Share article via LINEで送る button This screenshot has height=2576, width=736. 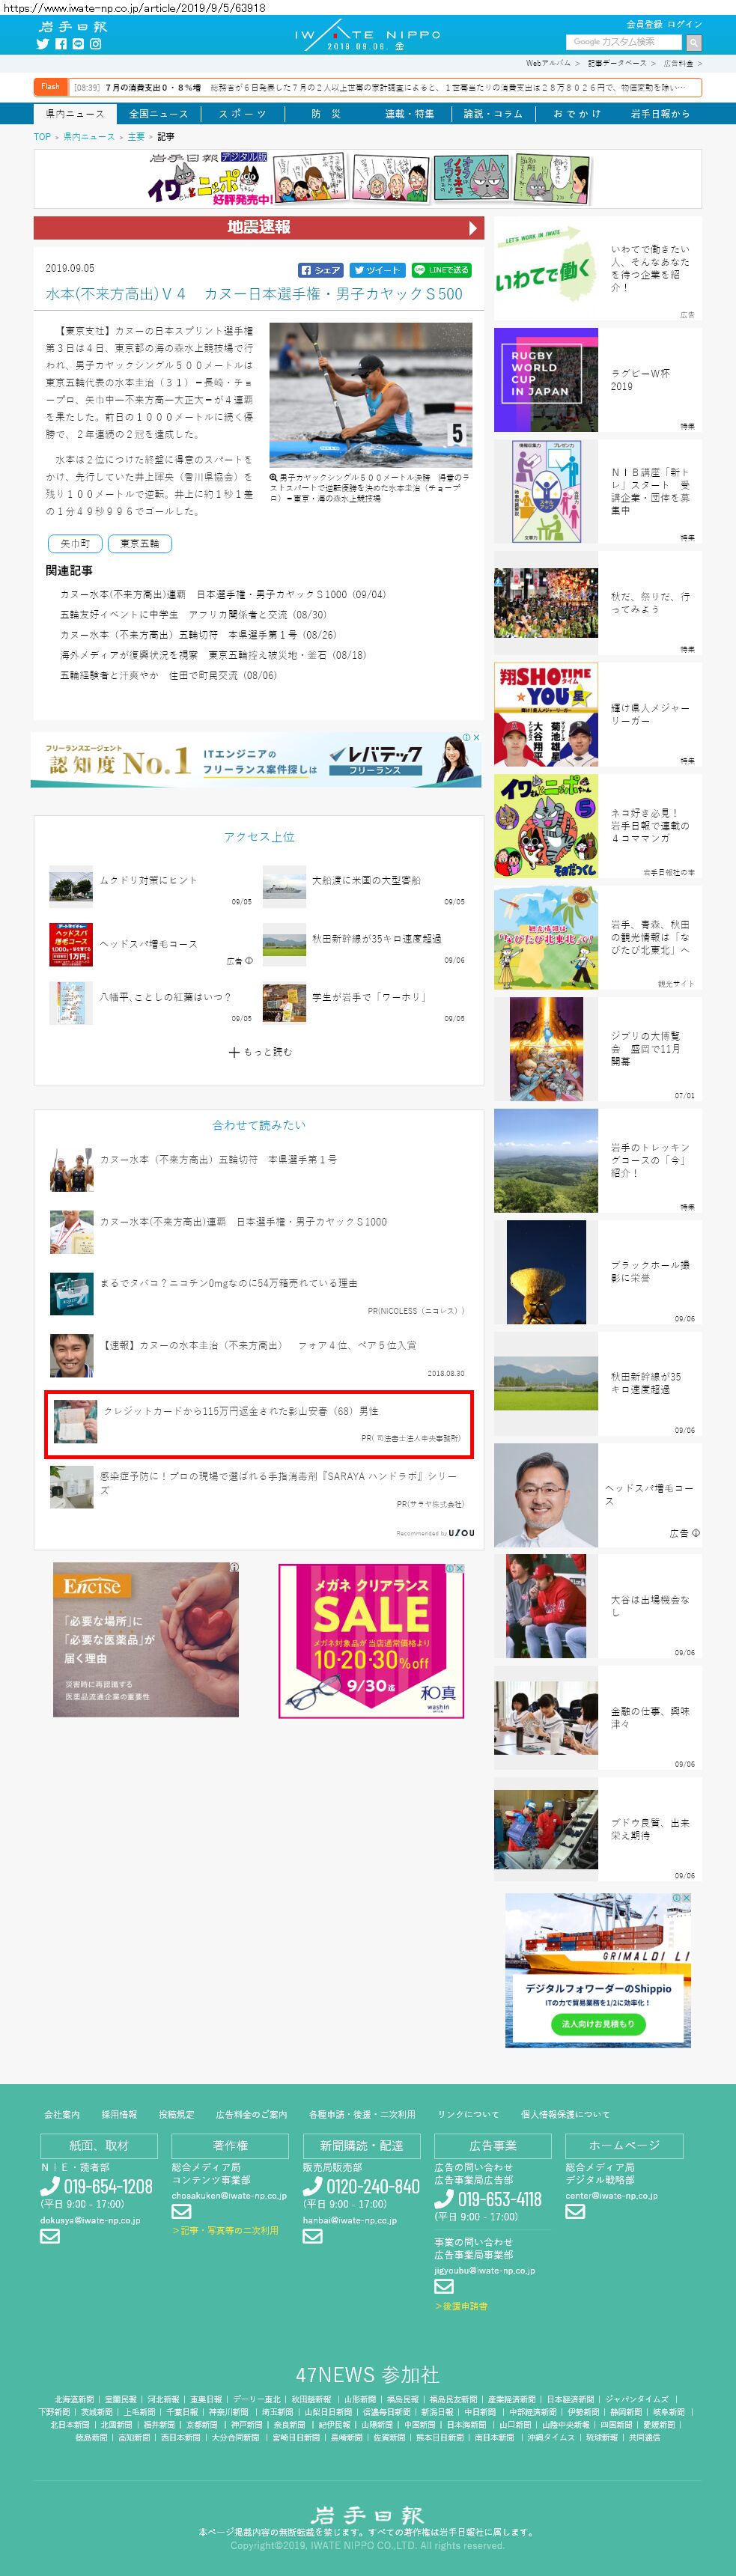click(441, 270)
